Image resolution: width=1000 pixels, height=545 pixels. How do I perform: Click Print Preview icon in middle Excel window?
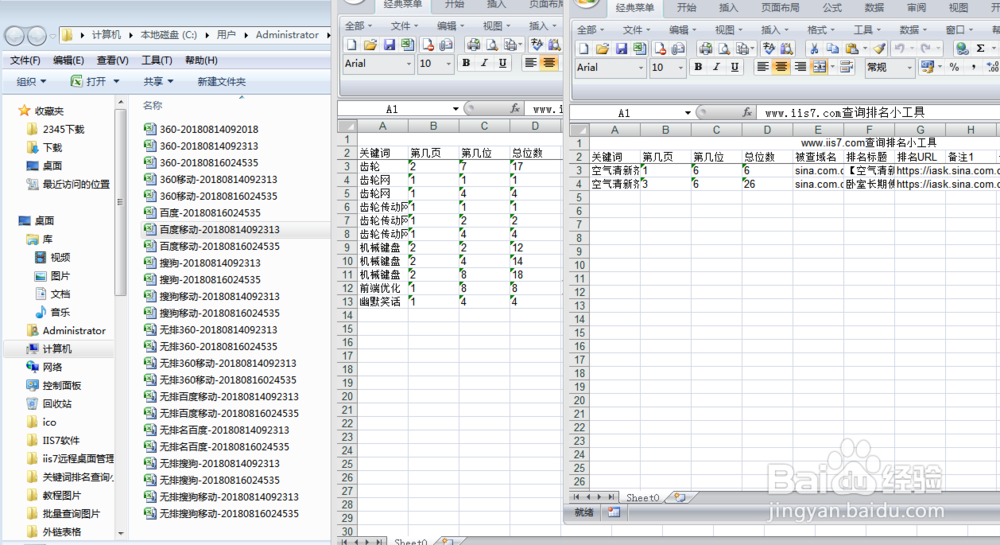492,45
